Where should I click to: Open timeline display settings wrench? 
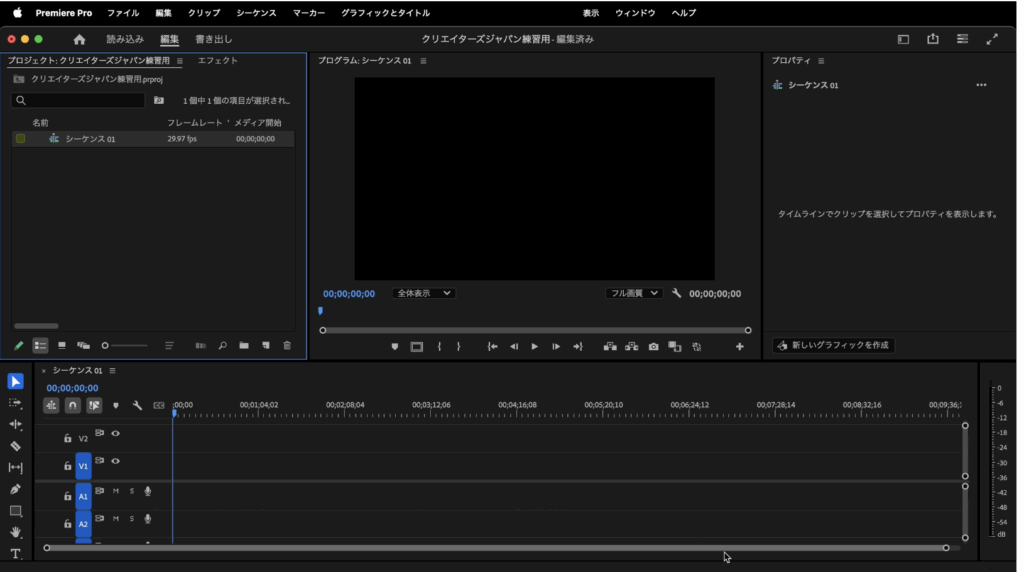click(137, 406)
